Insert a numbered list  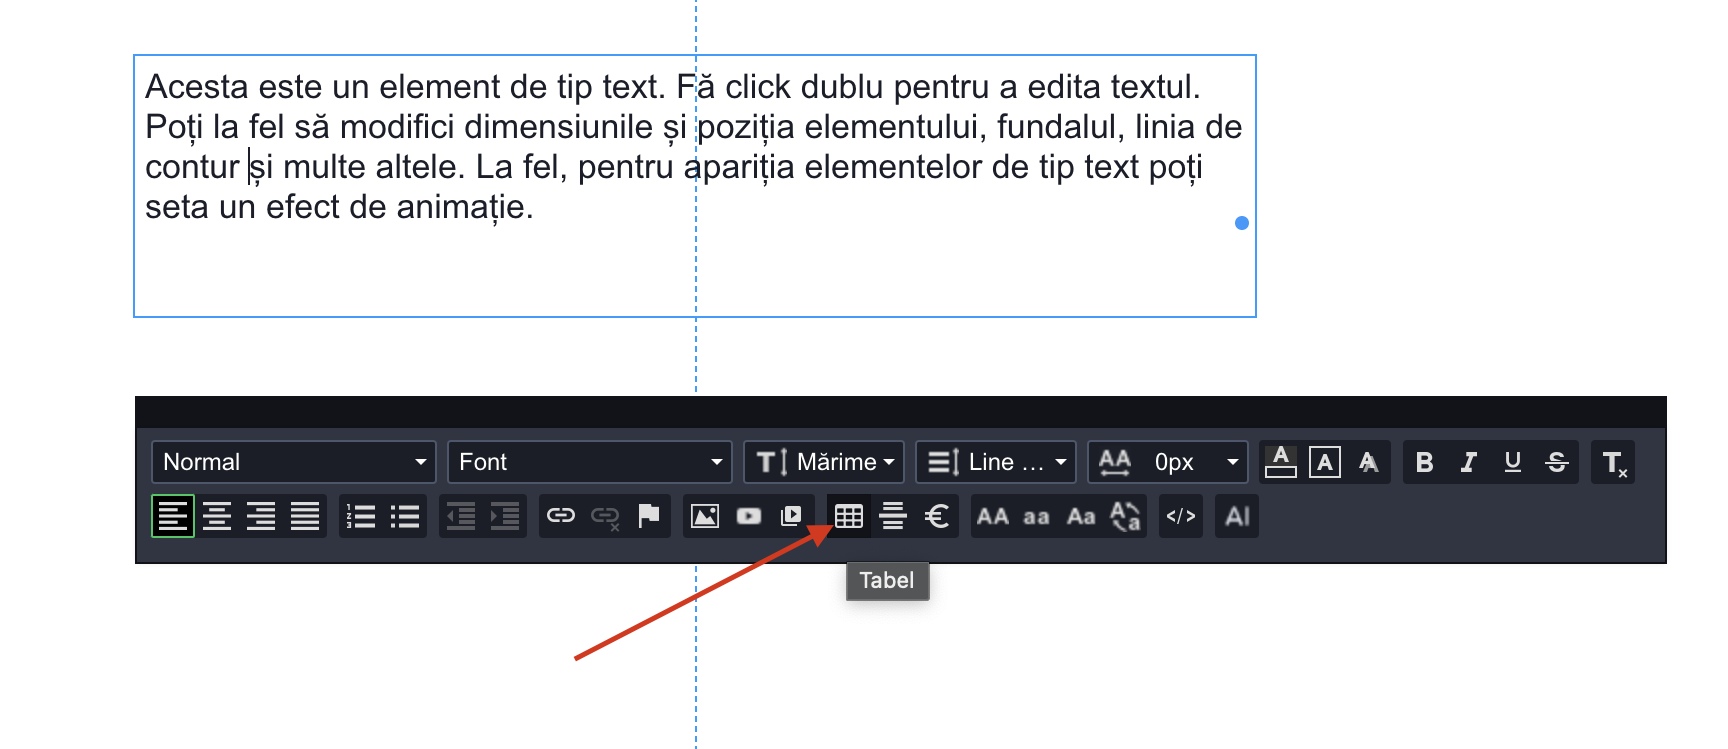[x=361, y=517]
